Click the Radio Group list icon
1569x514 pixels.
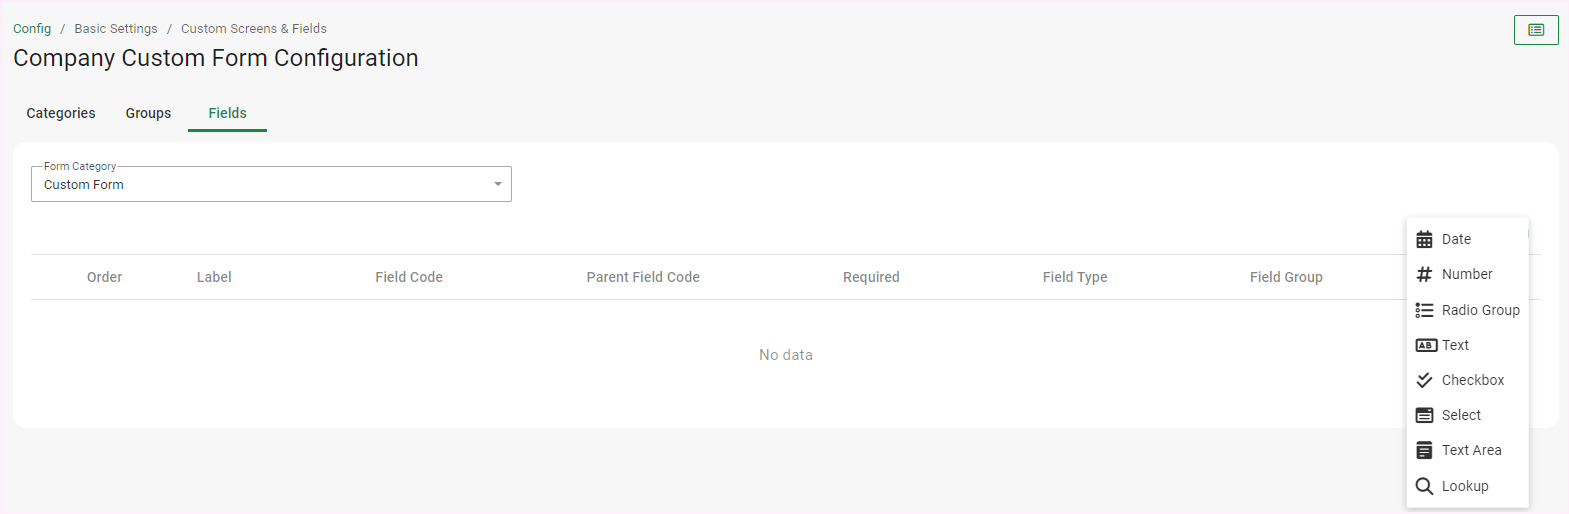pos(1424,310)
